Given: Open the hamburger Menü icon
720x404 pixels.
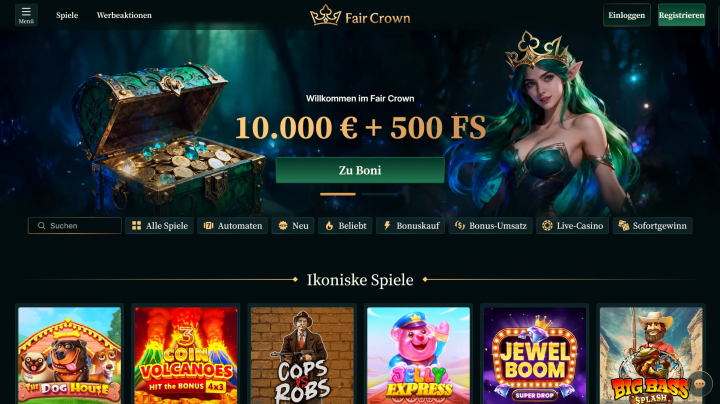Looking at the screenshot, I should [x=26, y=15].
